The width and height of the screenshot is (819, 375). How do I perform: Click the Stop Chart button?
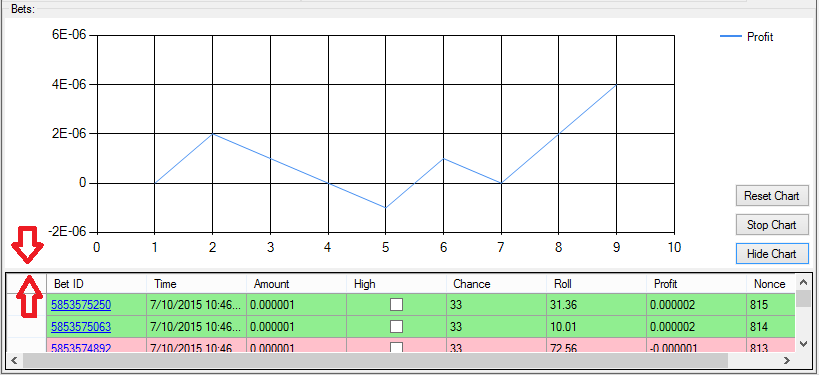[x=772, y=225]
